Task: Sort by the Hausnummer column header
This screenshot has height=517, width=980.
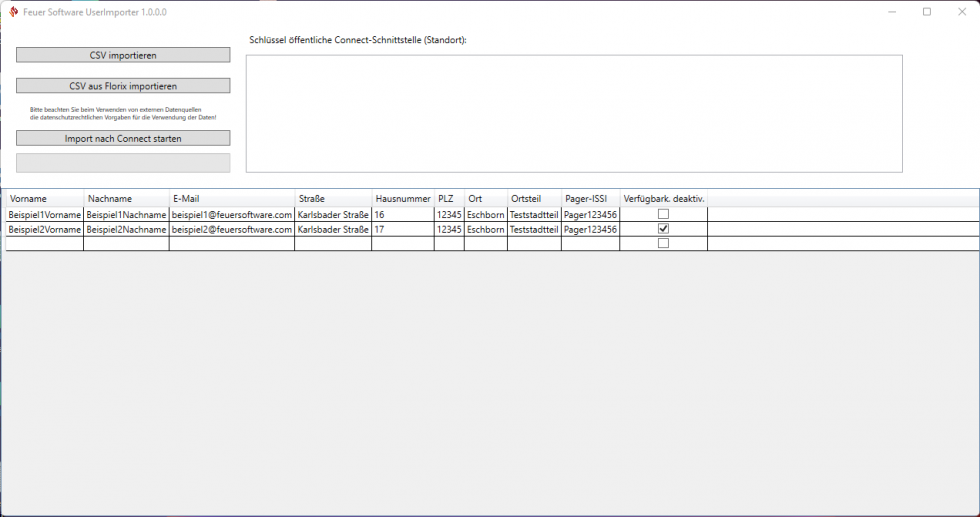Action: coord(403,199)
